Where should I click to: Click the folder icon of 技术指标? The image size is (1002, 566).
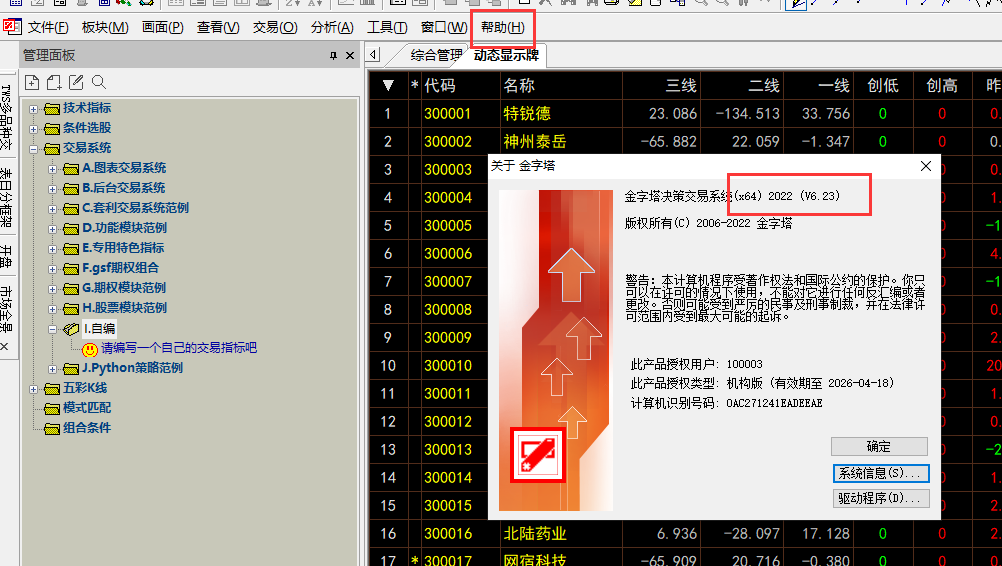pos(52,109)
